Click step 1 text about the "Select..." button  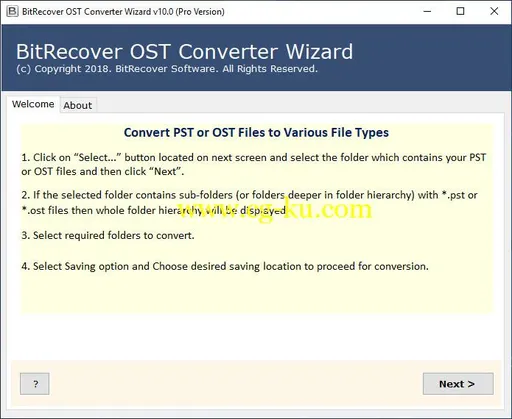[x=254, y=164]
